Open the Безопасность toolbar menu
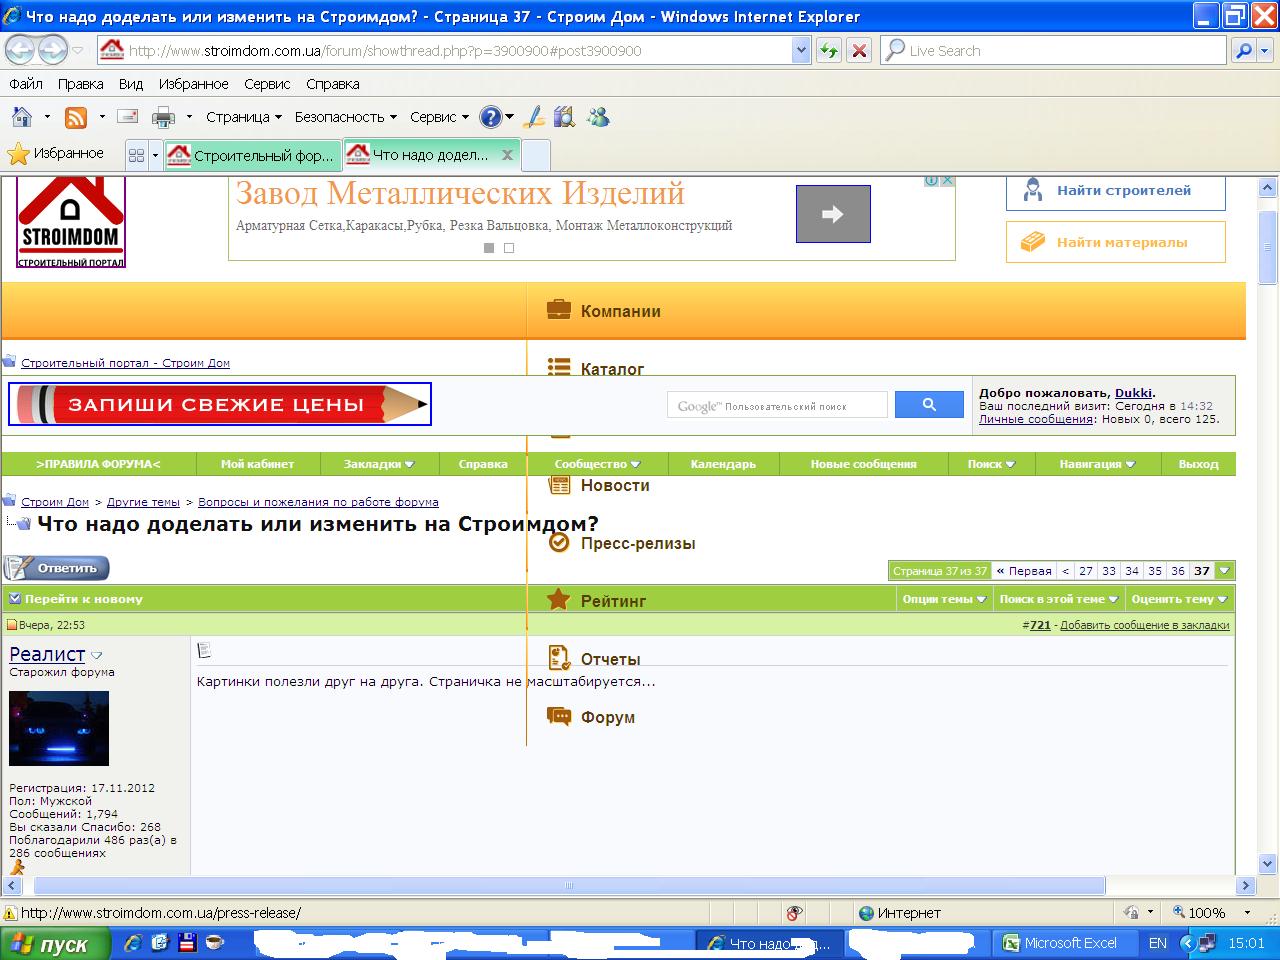 [x=345, y=117]
